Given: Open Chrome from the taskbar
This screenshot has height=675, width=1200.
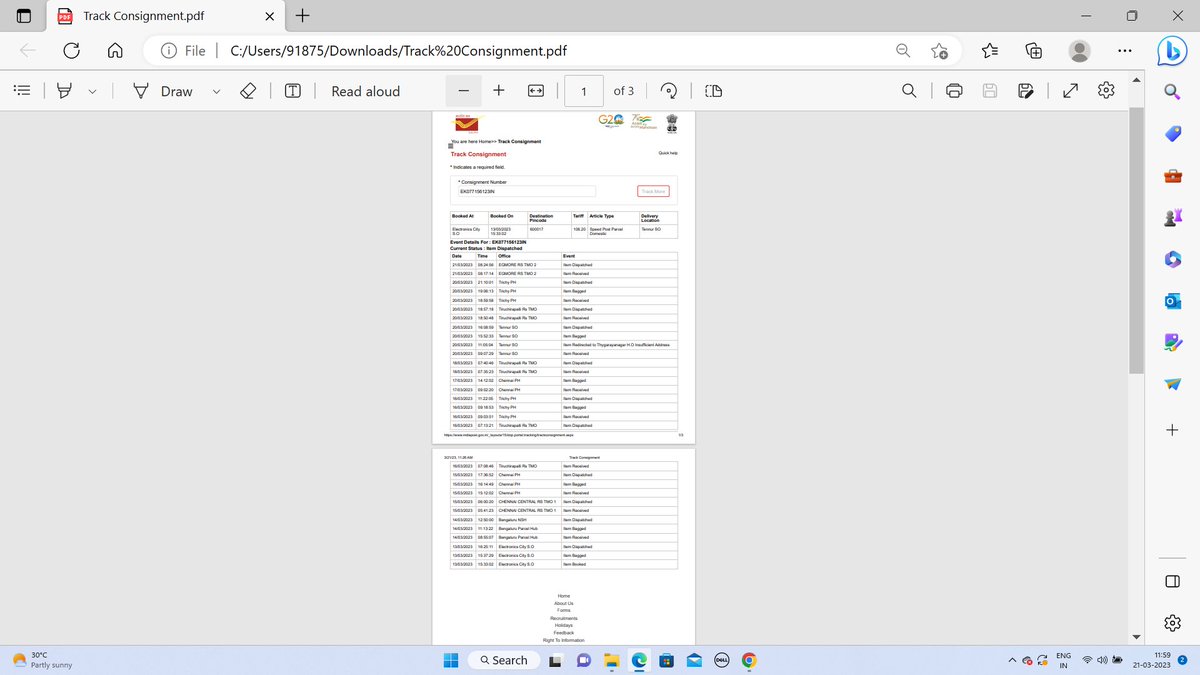Looking at the screenshot, I should (x=749, y=660).
